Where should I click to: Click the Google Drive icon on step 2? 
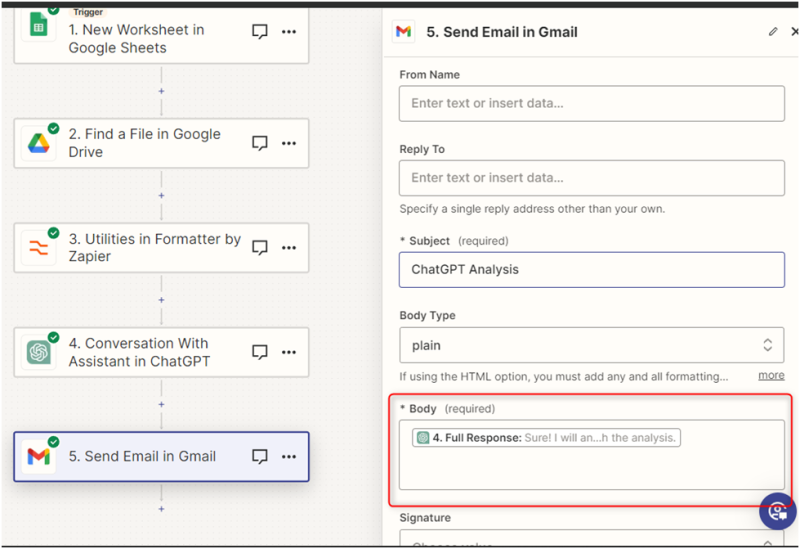[39, 144]
